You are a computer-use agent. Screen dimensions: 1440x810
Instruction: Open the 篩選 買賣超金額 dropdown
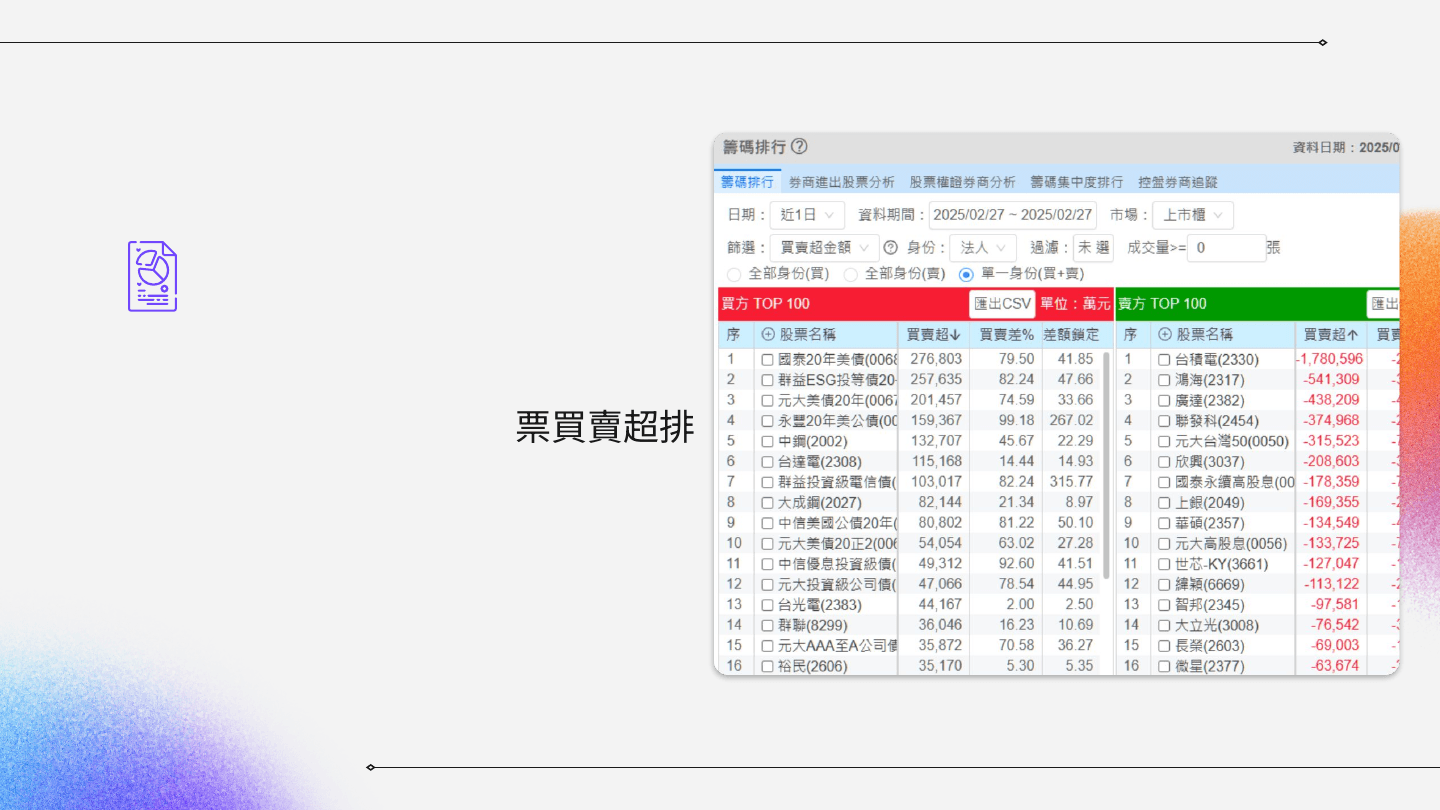pyautogui.click(x=824, y=248)
